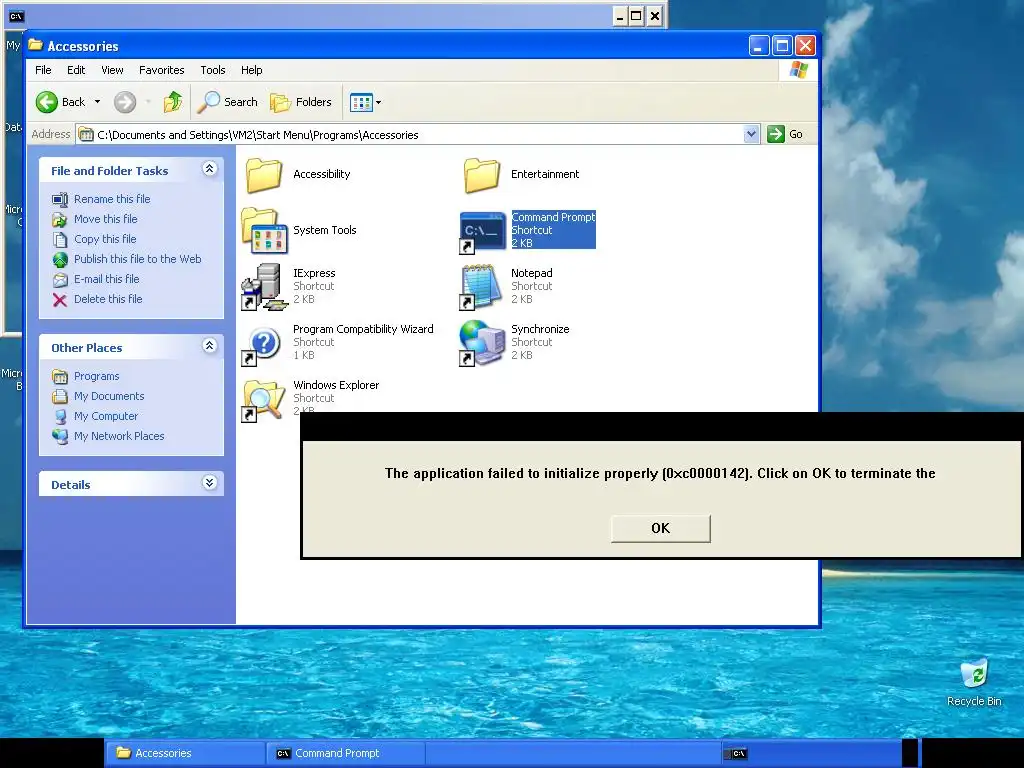Open the background Command Prompt window system icon
1024x768 pixels.
(x=17, y=16)
